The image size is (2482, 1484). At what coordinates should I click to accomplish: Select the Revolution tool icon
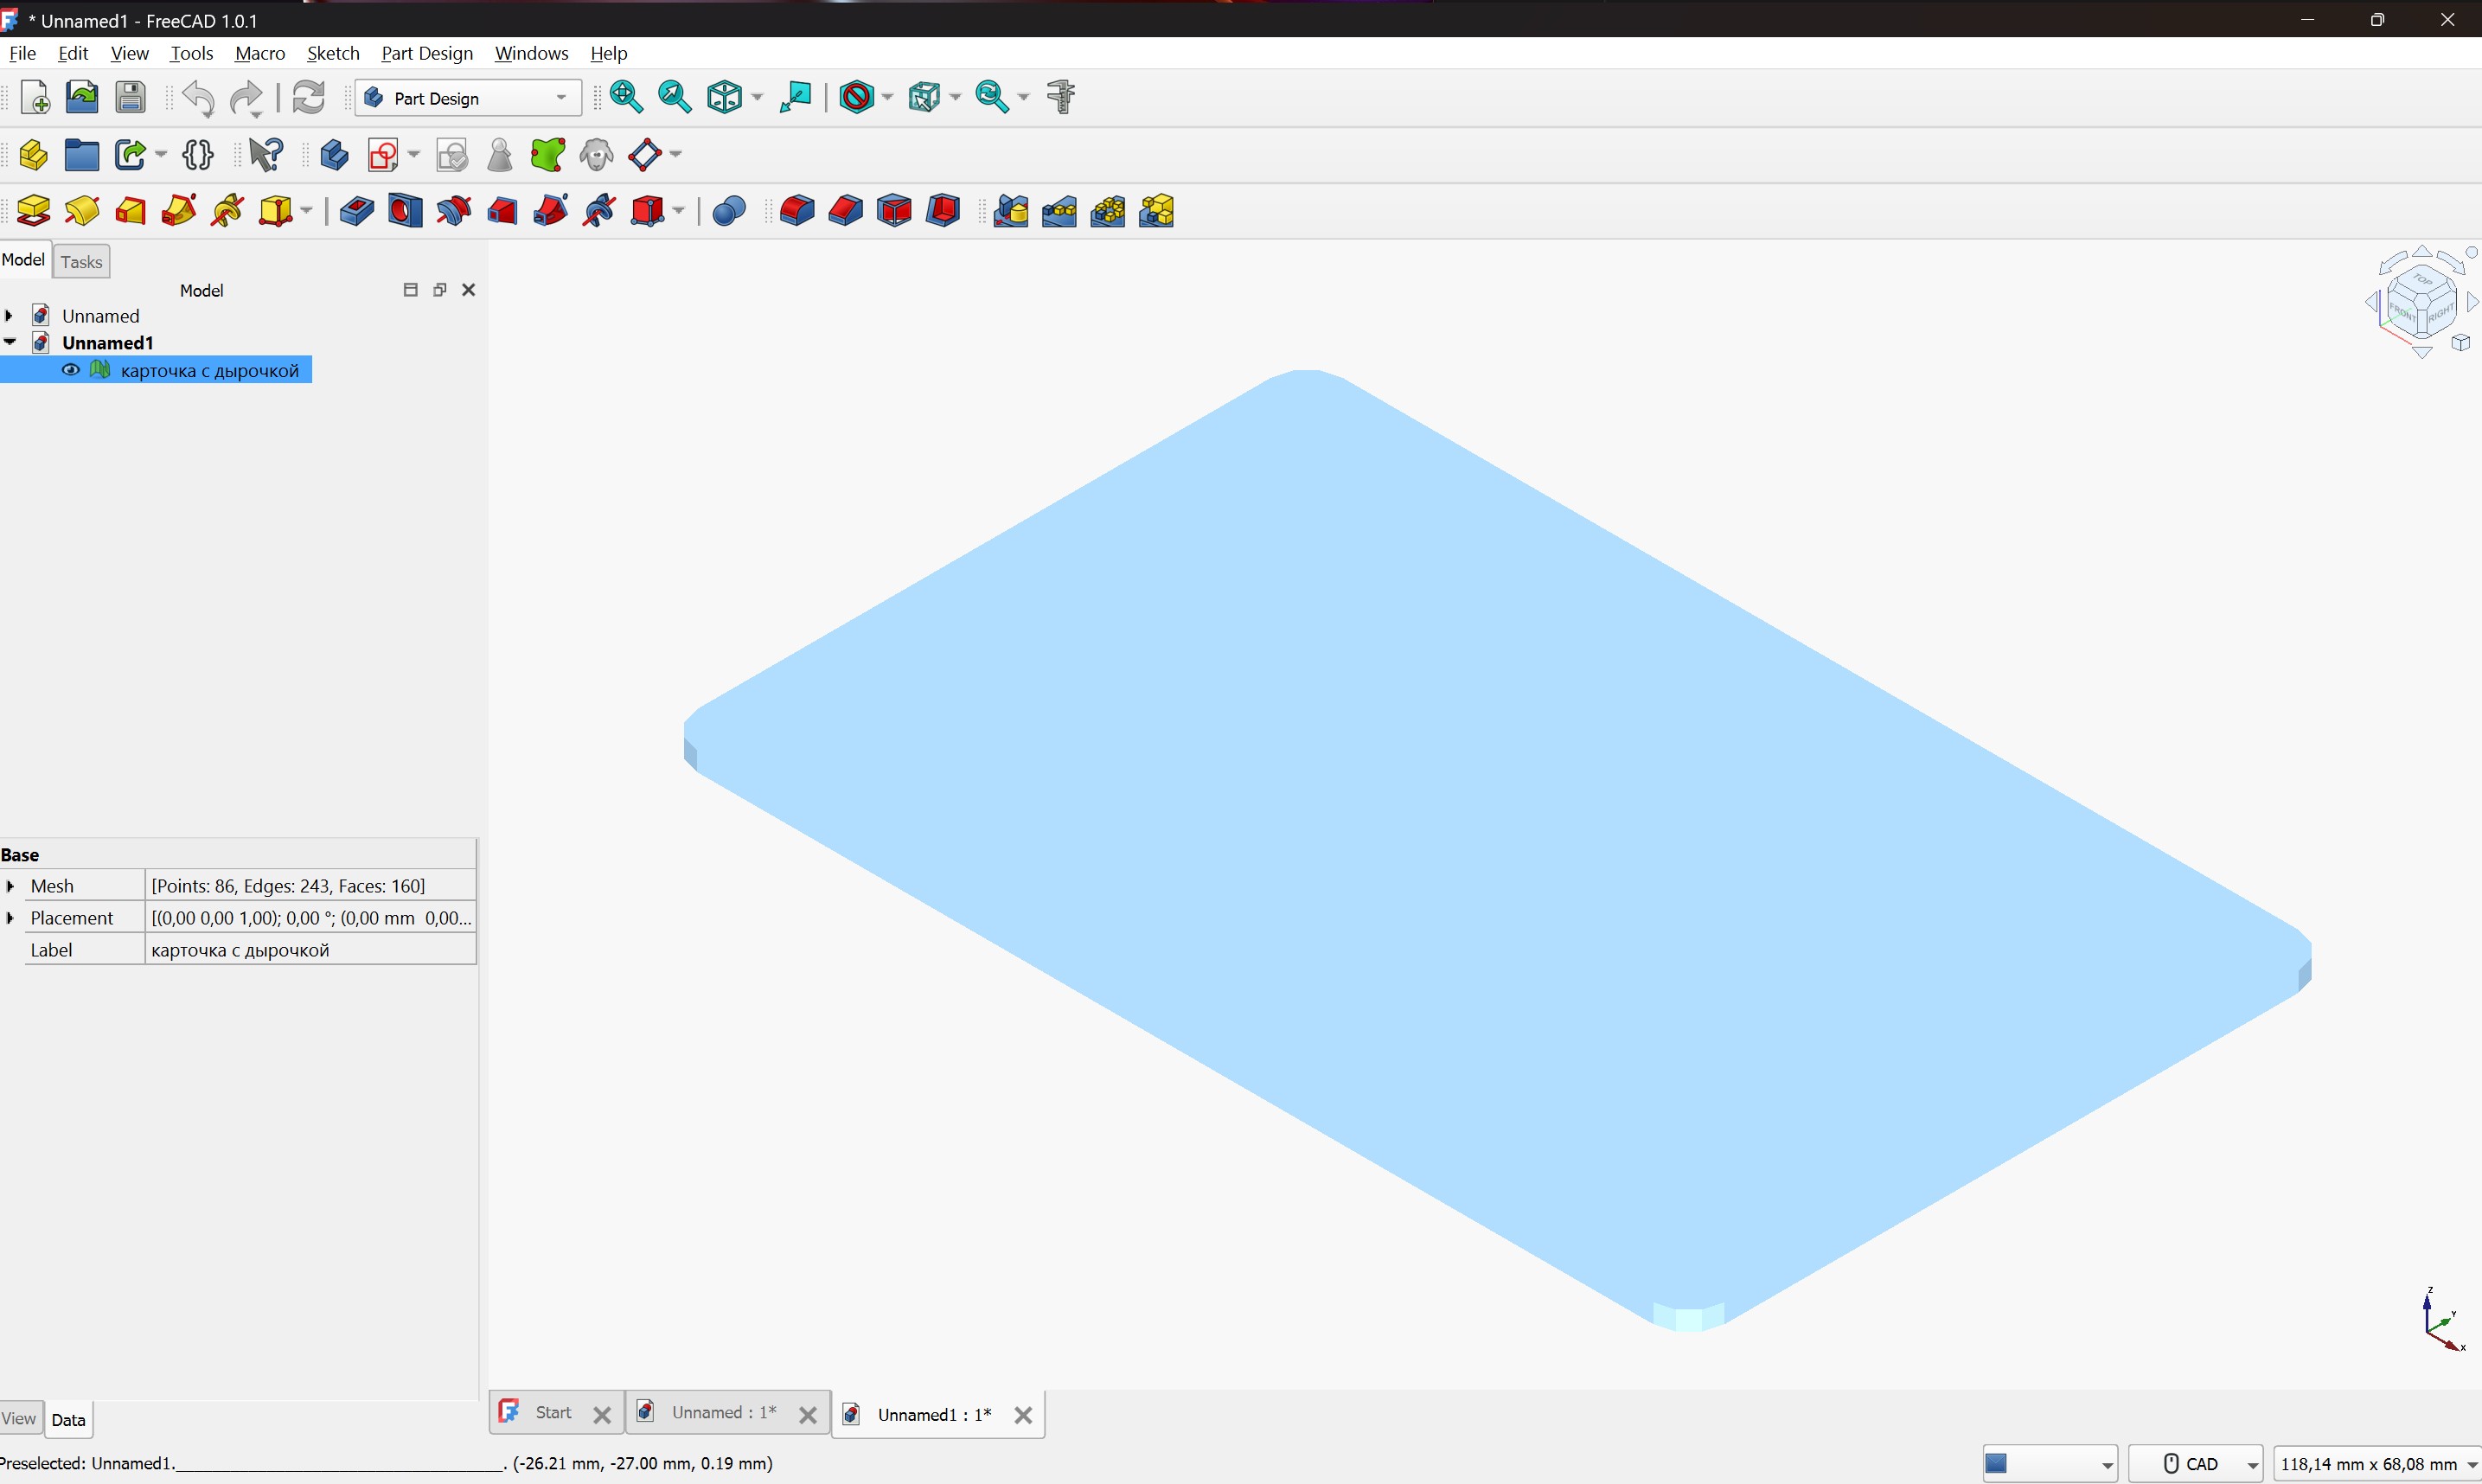coord(82,211)
